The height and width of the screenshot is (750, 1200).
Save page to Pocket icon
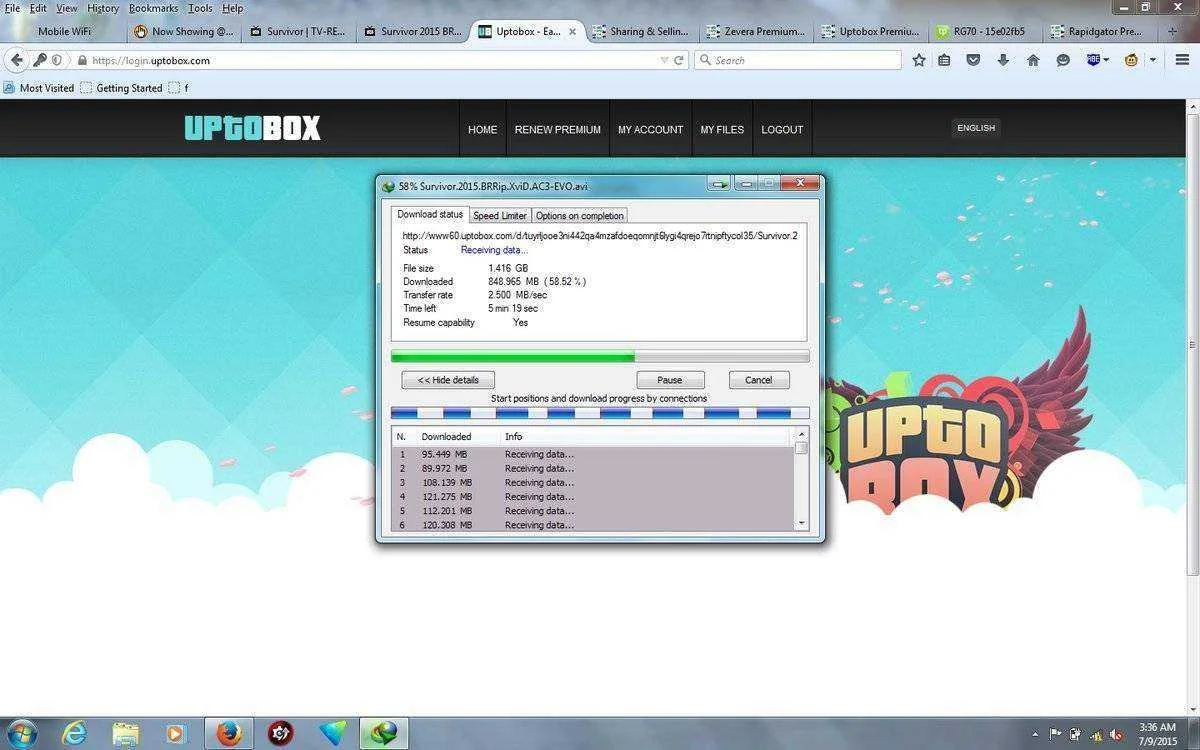click(x=973, y=60)
